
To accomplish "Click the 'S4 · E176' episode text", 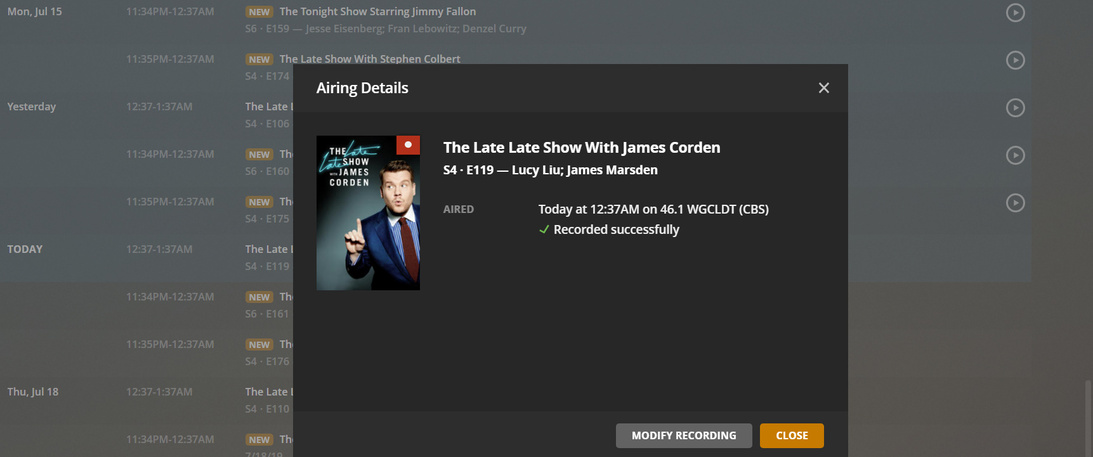I will click(267, 361).
